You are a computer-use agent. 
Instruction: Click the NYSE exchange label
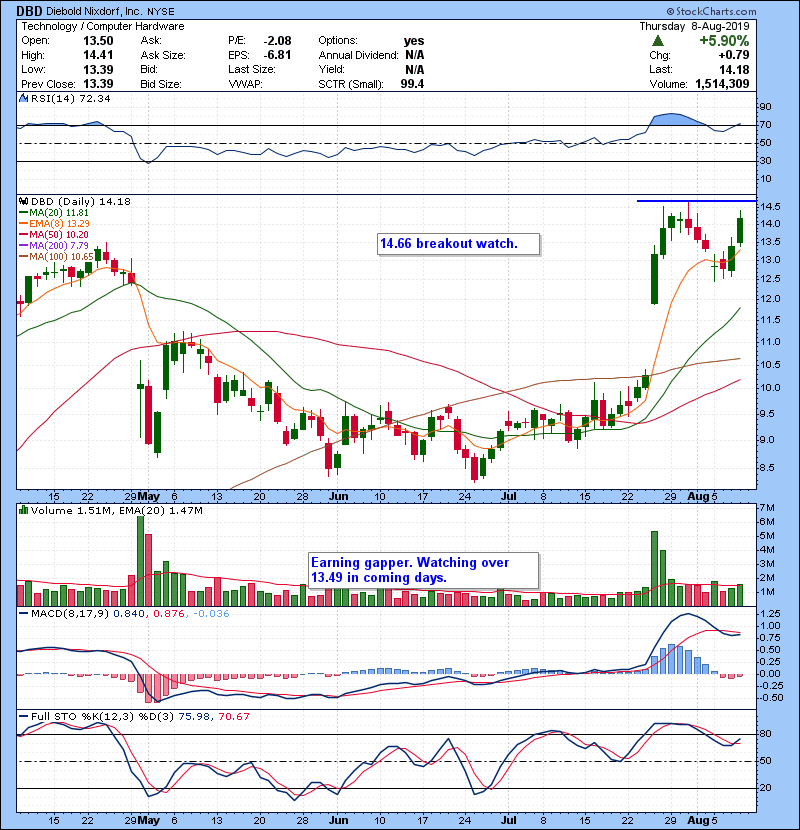point(160,12)
